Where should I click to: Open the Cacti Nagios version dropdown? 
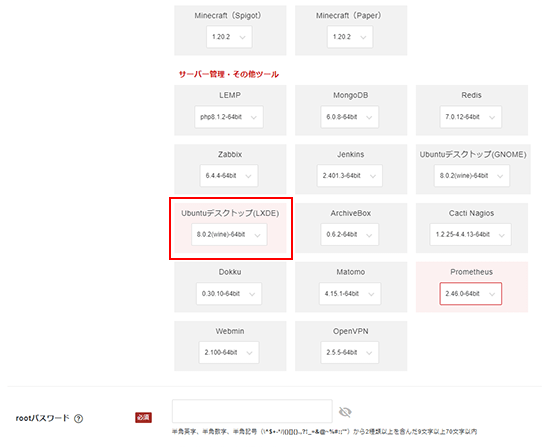[x=470, y=234]
